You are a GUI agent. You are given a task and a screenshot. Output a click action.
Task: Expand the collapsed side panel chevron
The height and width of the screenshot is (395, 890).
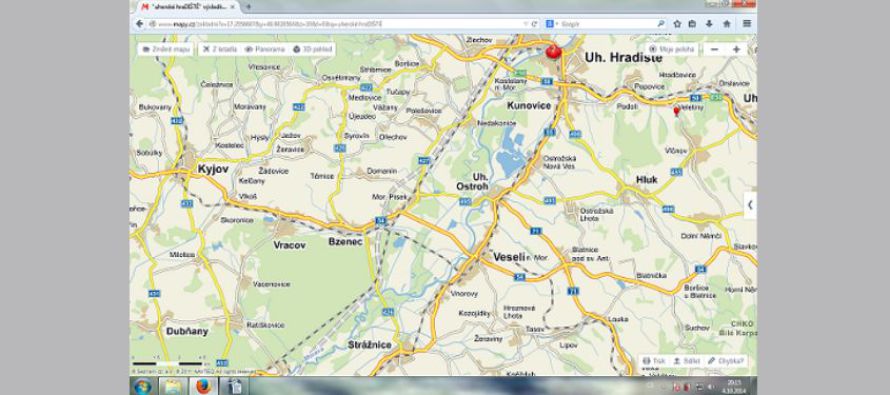point(750,205)
